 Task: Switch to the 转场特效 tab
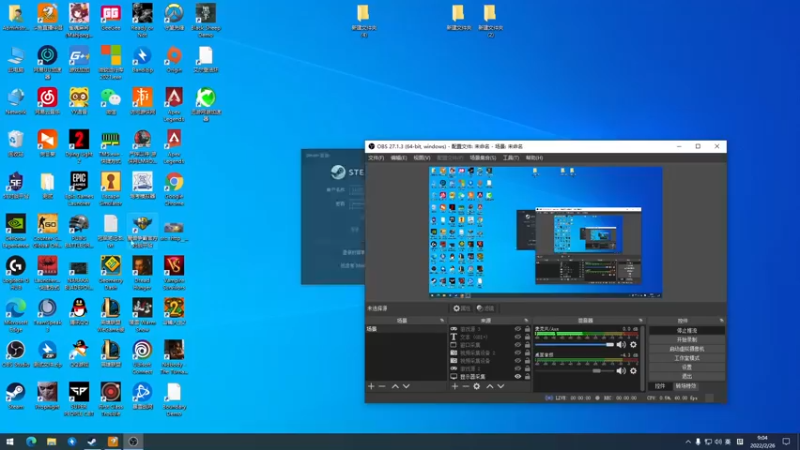(686, 386)
